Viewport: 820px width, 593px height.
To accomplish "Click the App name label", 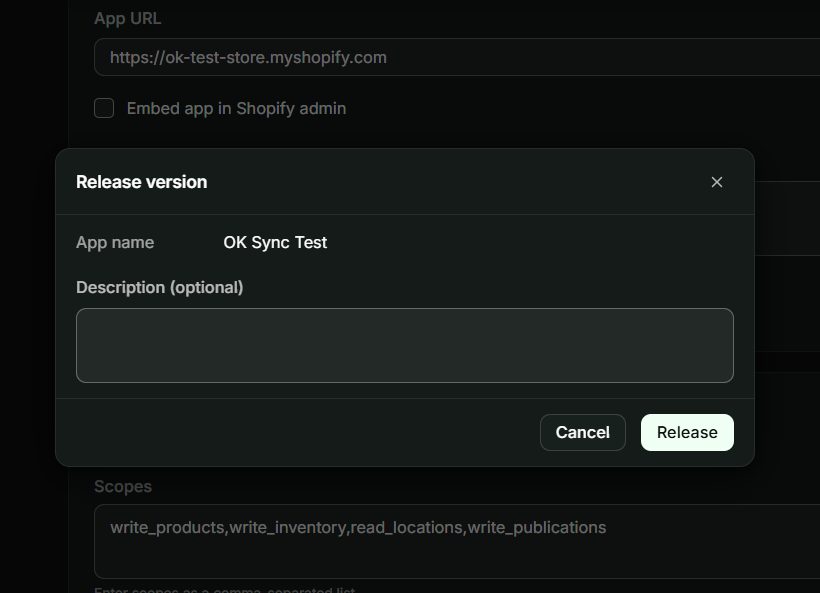I will point(115,243).
